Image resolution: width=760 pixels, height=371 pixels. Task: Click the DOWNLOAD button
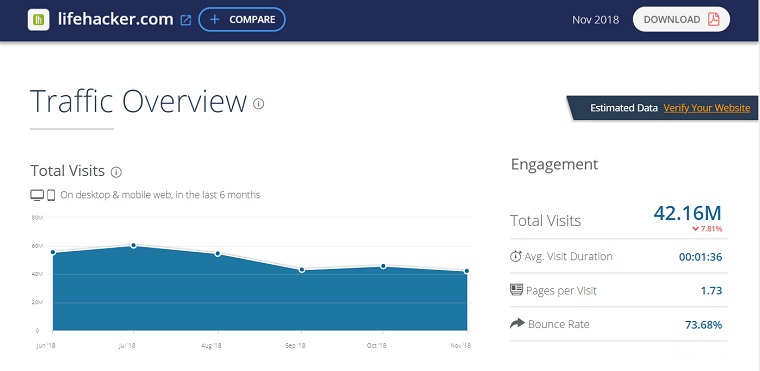[x=681, y=19]
